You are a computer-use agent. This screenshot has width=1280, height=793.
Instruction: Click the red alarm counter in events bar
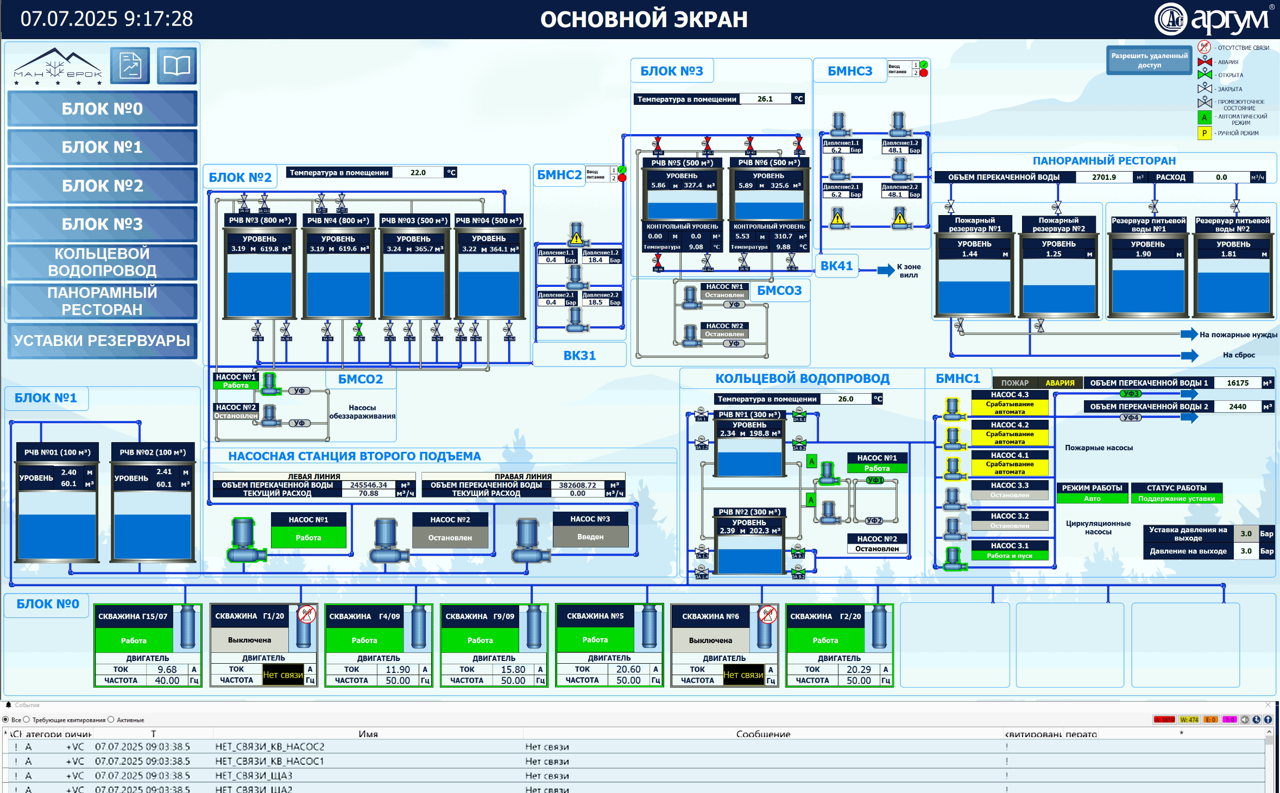point(1164,720)
